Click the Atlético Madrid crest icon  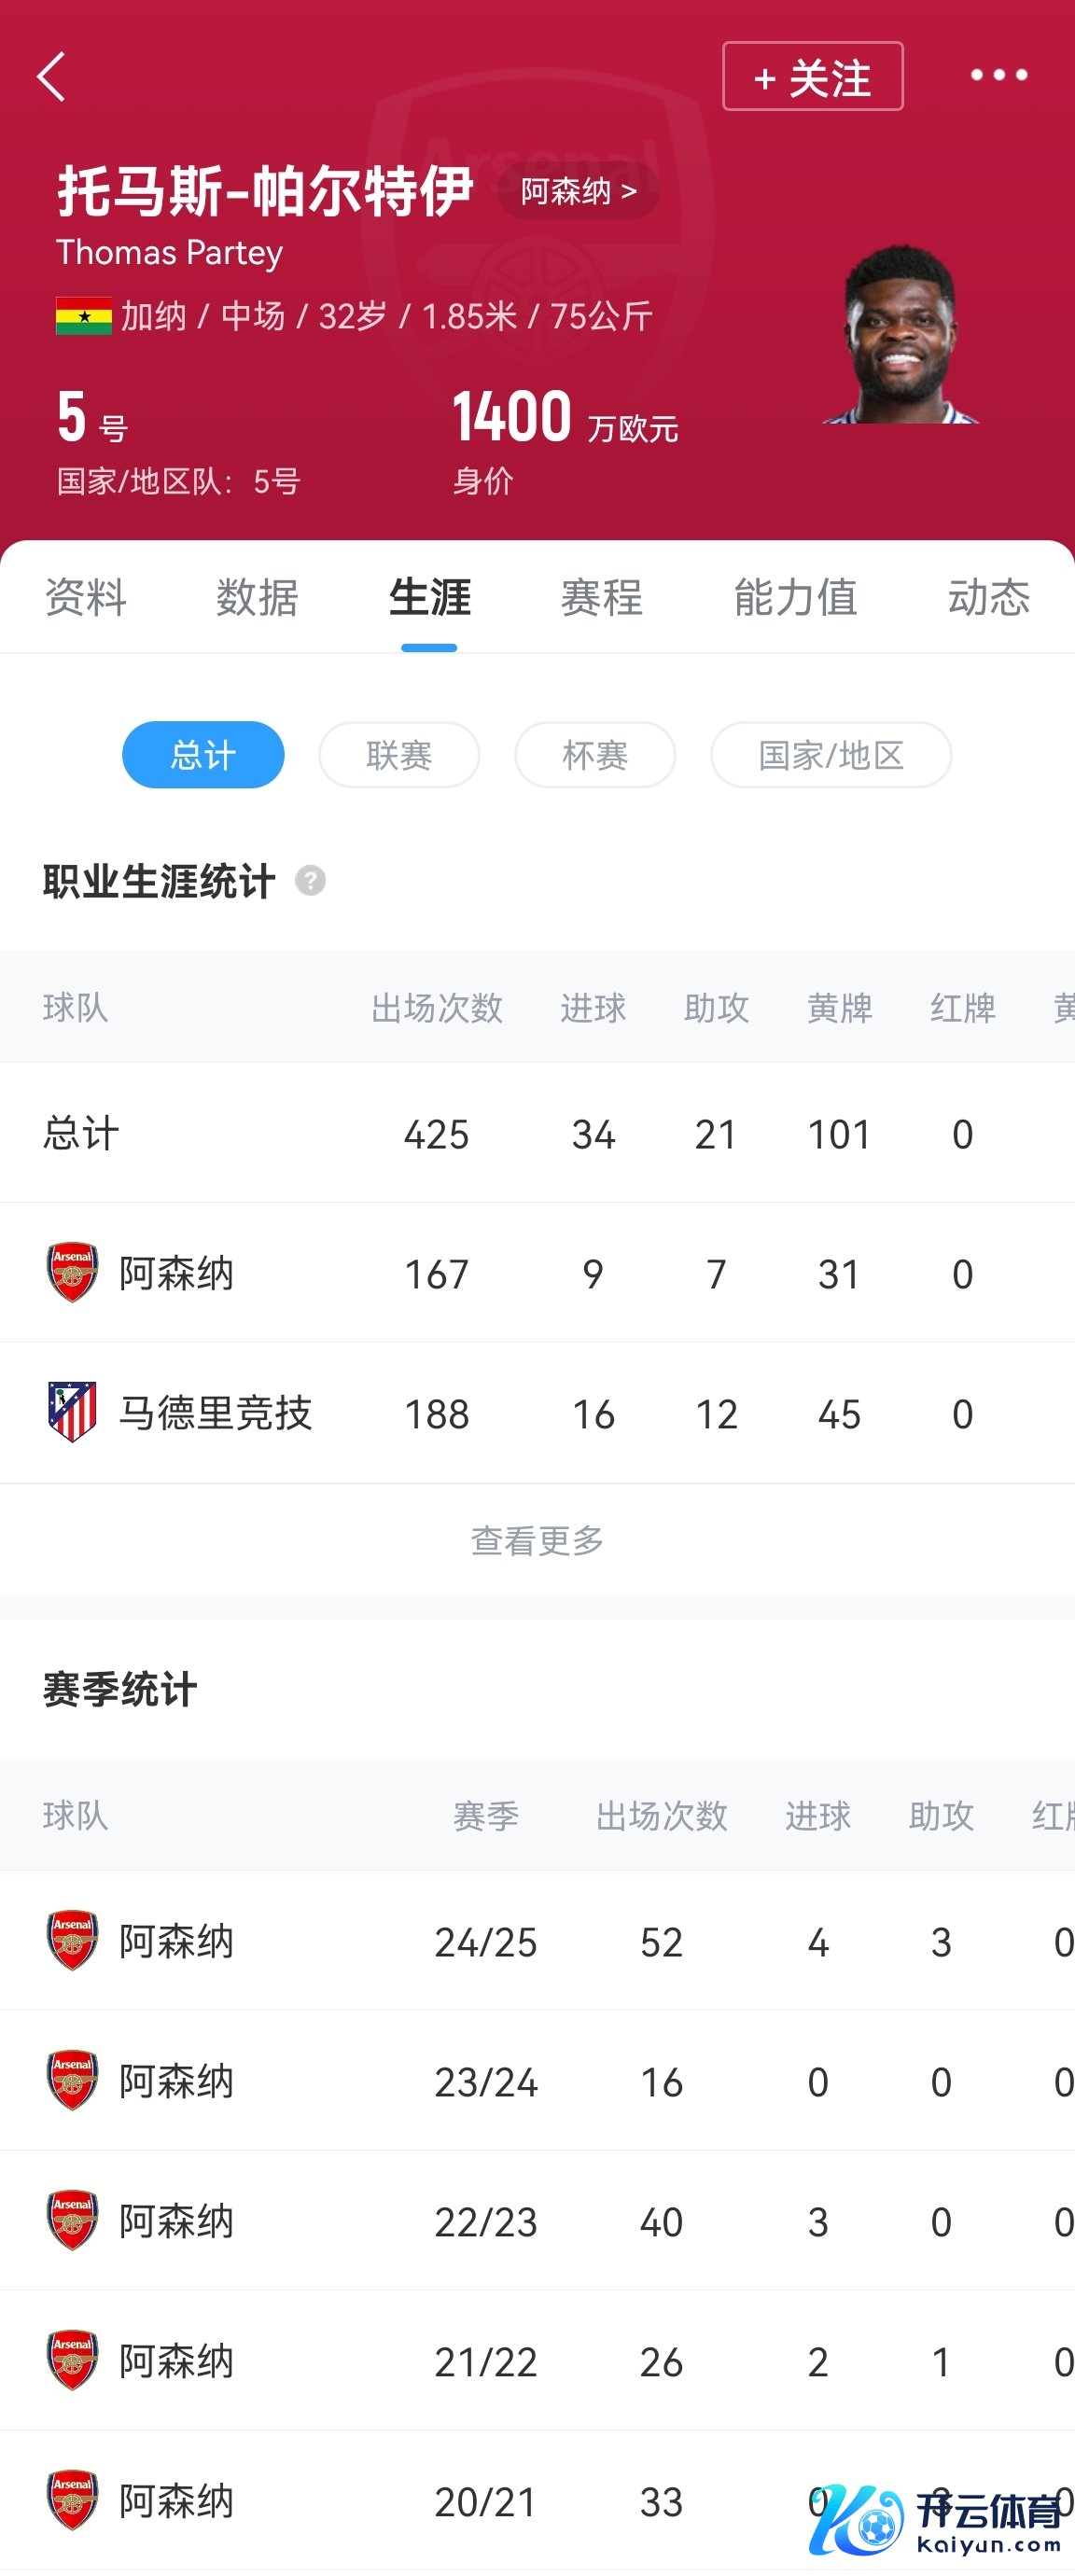[x=72, y=1412]
